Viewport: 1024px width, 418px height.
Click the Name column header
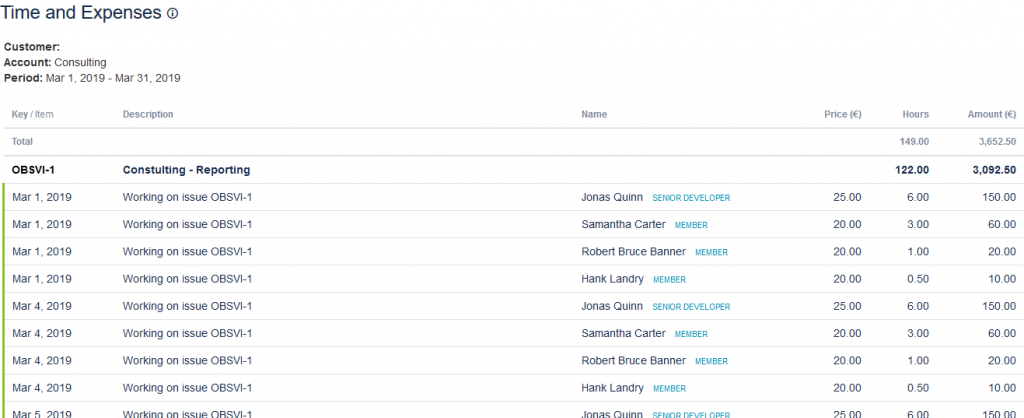pos(594,115)
